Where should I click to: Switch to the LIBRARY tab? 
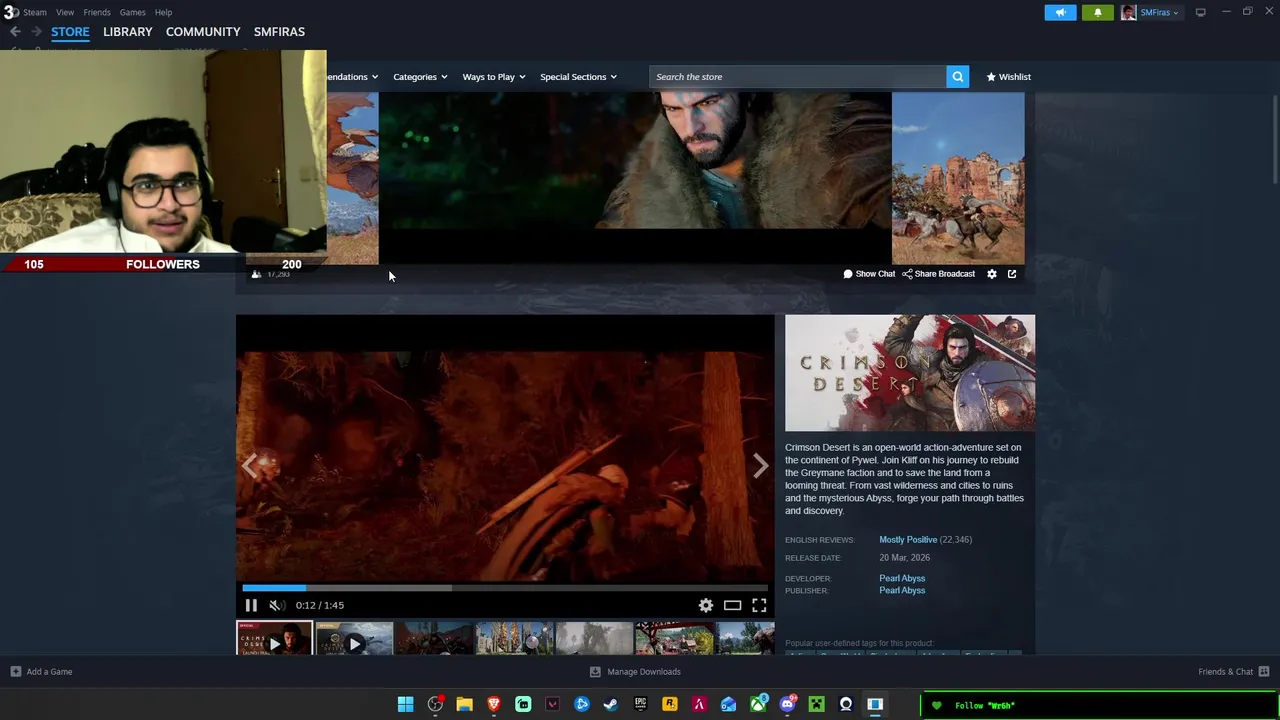coord(128,32)
